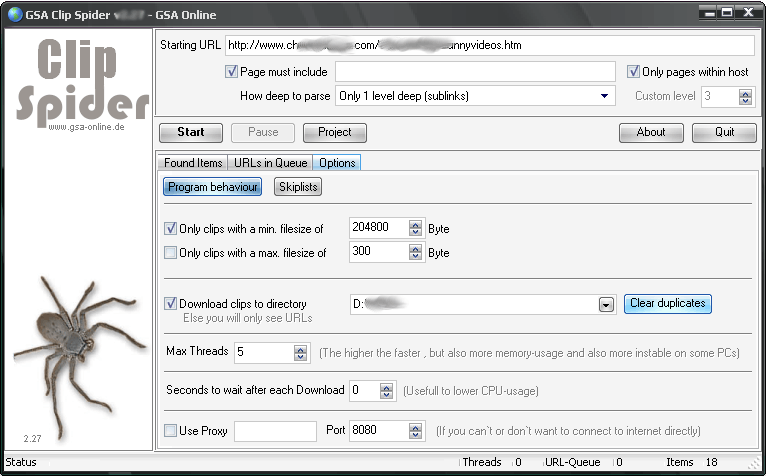This screenshot has width=766, height=476.
Task: Select the Options tab
Action: (337, 163)
